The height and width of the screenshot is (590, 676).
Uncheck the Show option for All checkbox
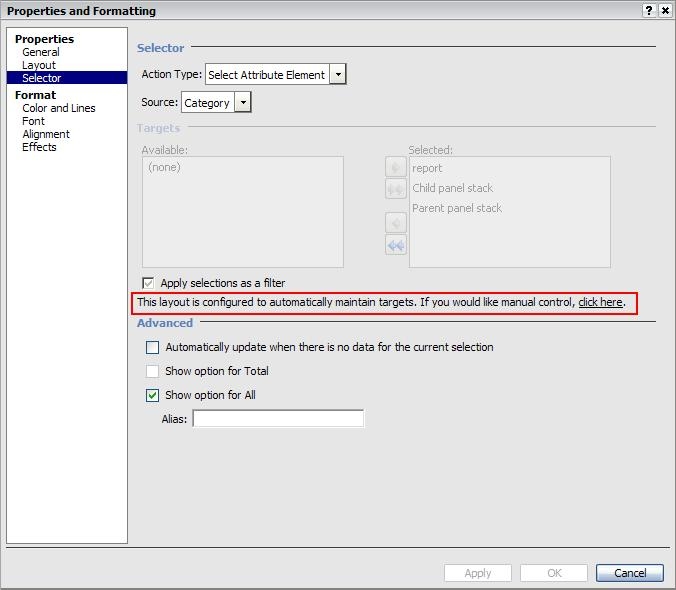point(152,396)
